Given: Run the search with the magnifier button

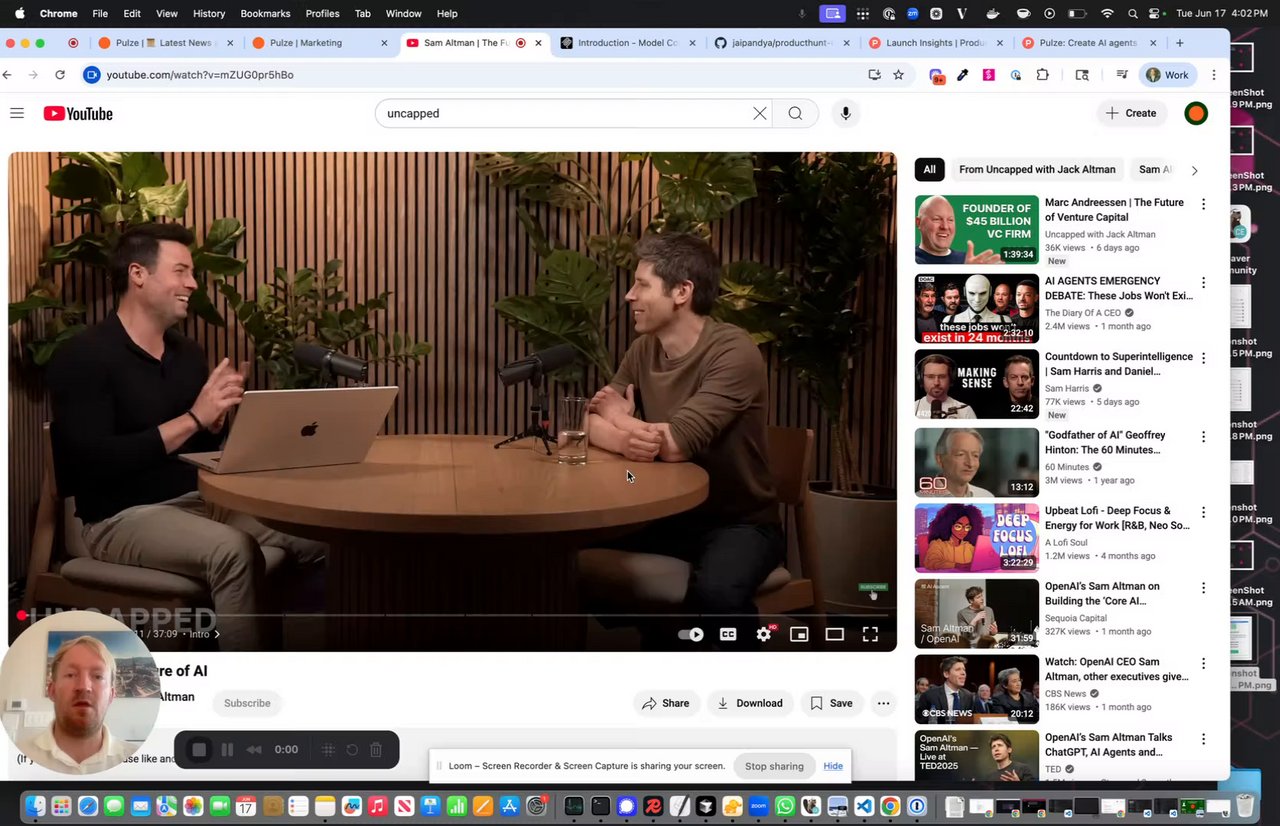Looking at the screenshot, I should [795, 113].
